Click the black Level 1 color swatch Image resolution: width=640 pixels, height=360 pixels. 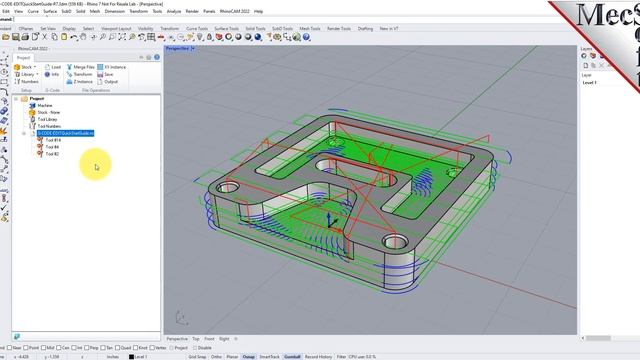point(131,357)
